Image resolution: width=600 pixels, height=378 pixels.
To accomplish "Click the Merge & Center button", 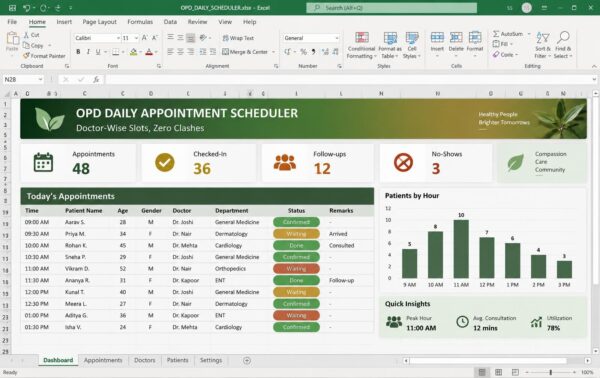I will click(x=245, y=52).
